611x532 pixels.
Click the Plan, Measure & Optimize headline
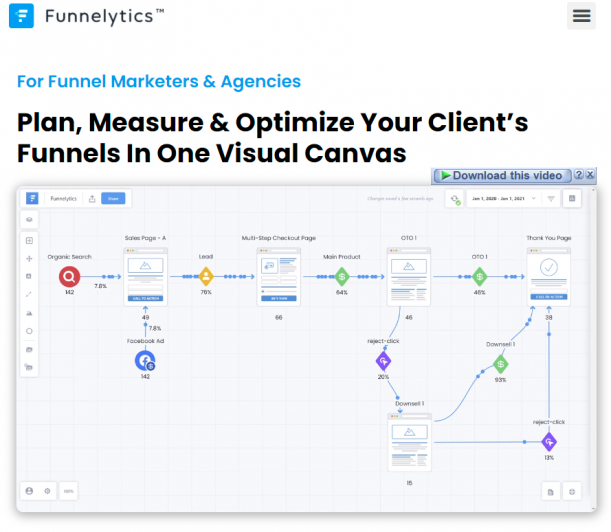coord(272,137)
